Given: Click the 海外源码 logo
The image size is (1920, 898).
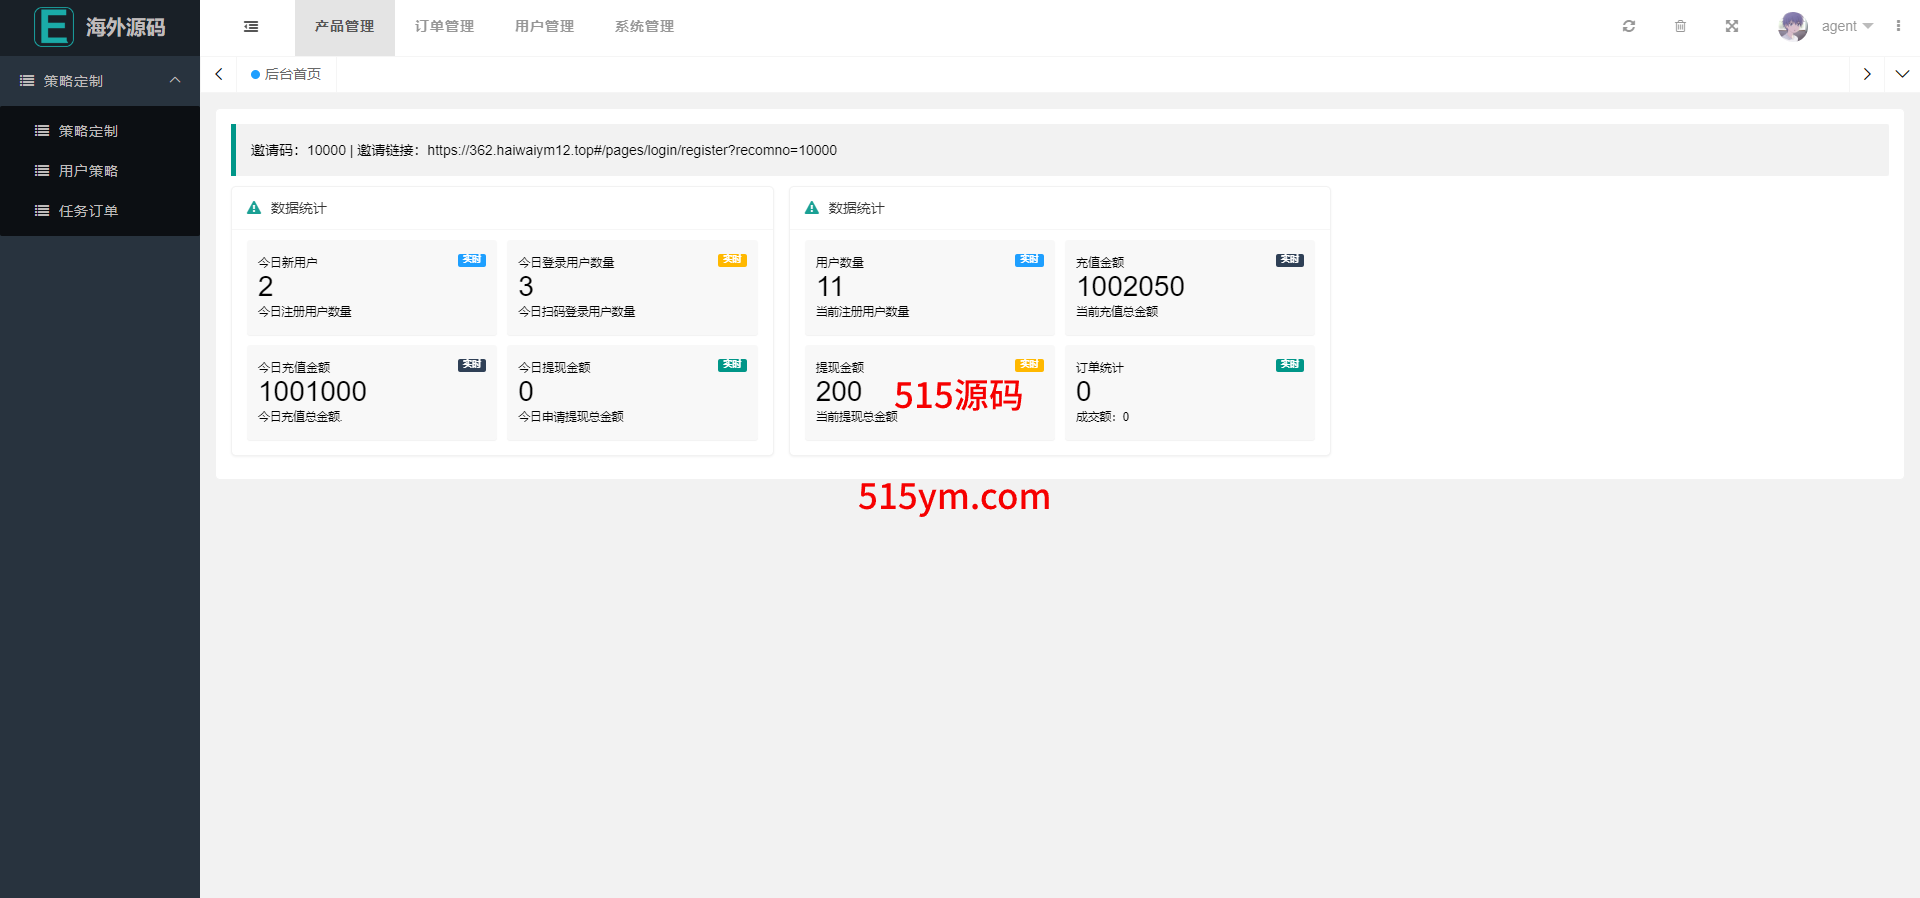Looking at the screenshot, I should point(100,27).
